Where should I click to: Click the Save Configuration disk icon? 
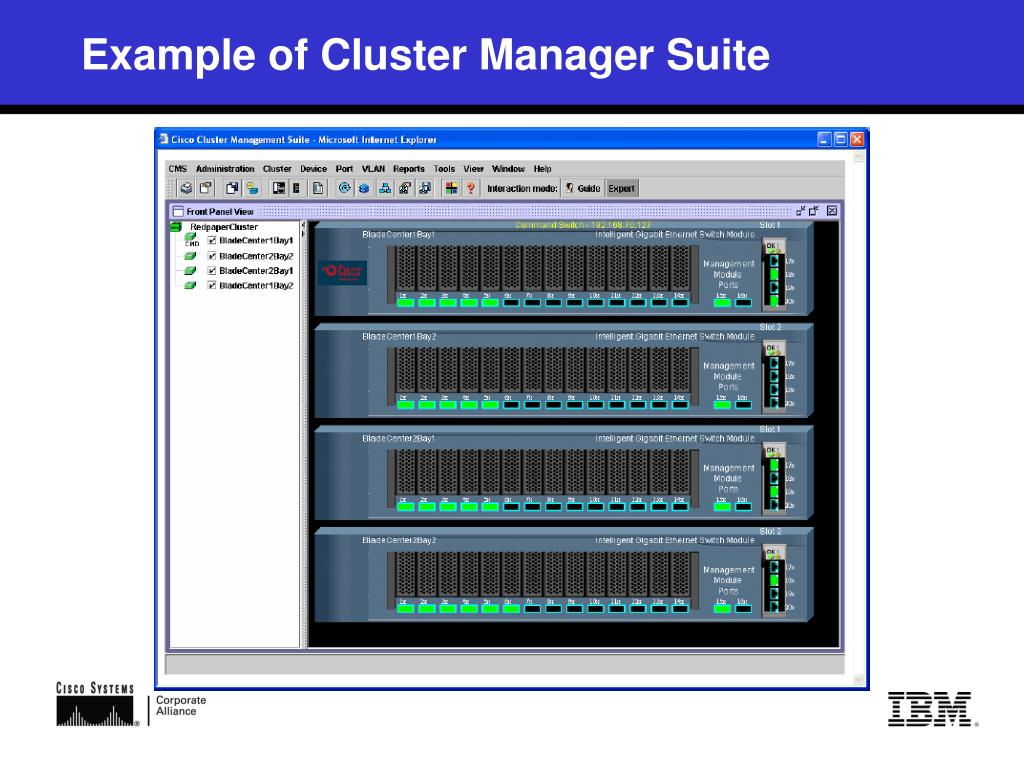(x=232, y=188)
